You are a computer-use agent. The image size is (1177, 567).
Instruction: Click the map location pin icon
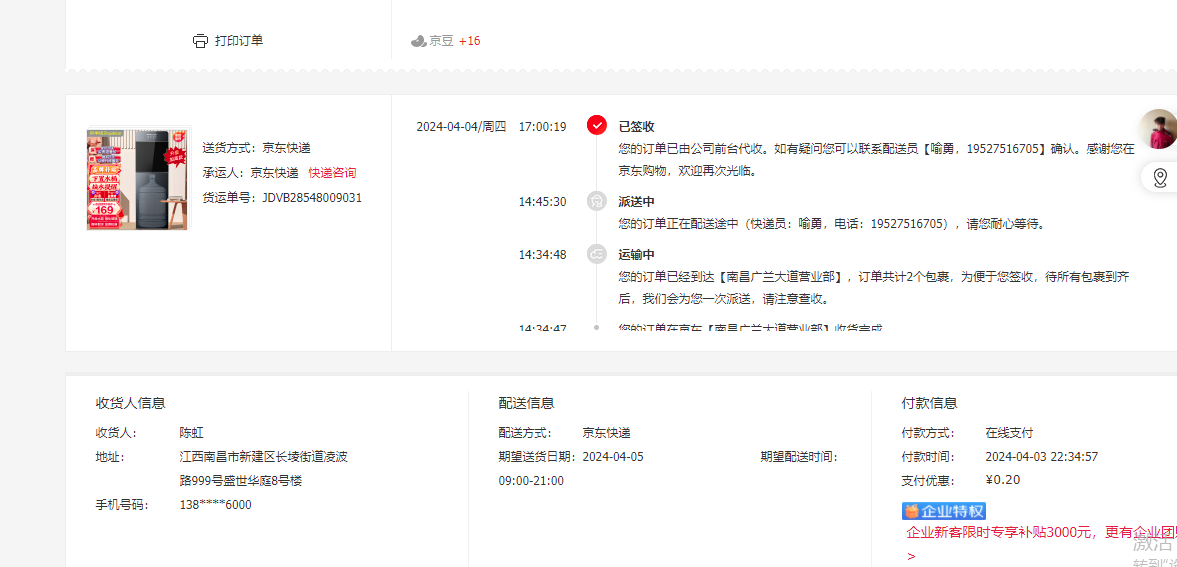1160,178
